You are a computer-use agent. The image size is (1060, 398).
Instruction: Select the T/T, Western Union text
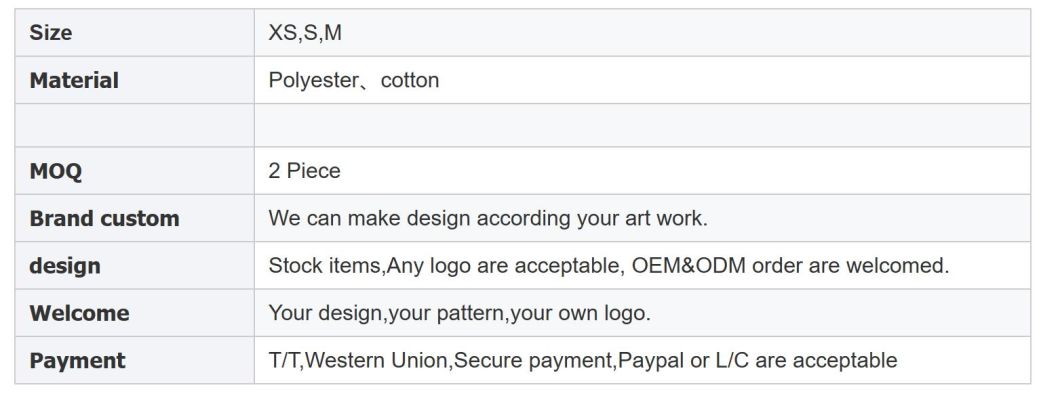click(x=359, y=360)
